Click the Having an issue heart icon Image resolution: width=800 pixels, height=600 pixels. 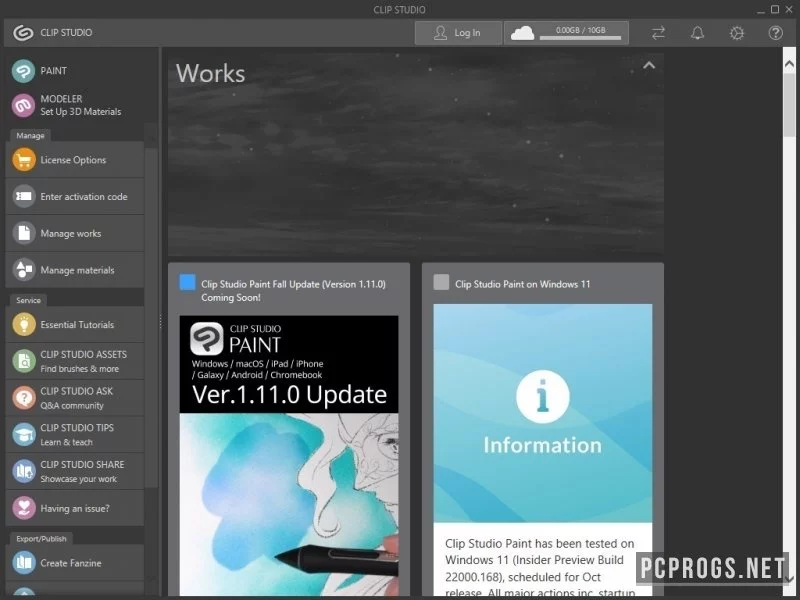[x=23, y=508]
